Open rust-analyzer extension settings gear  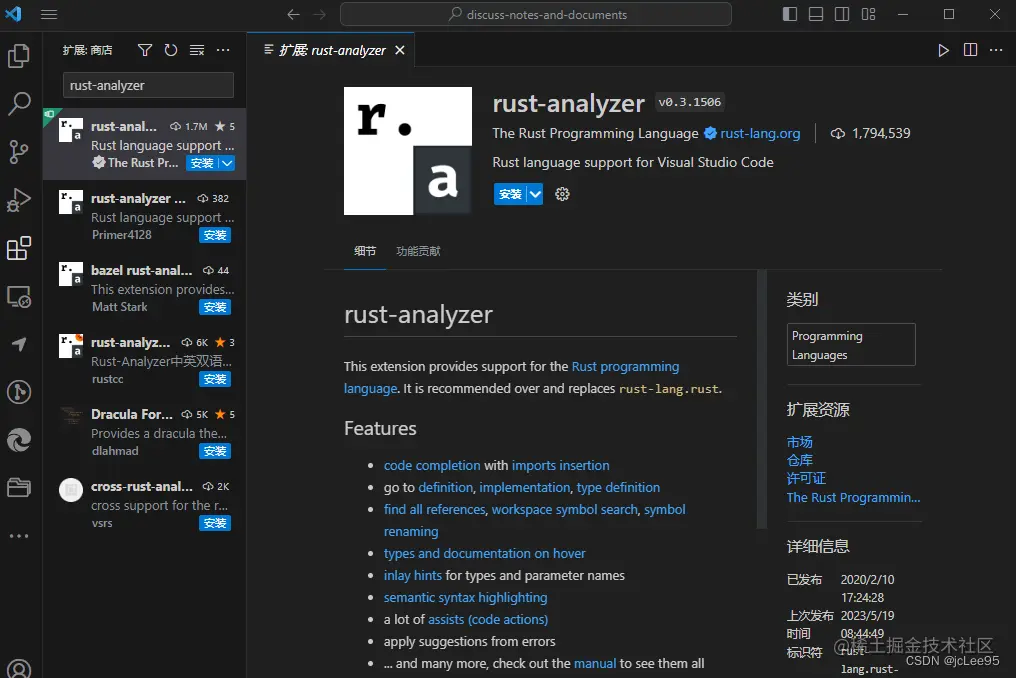(x=562, y=194)
